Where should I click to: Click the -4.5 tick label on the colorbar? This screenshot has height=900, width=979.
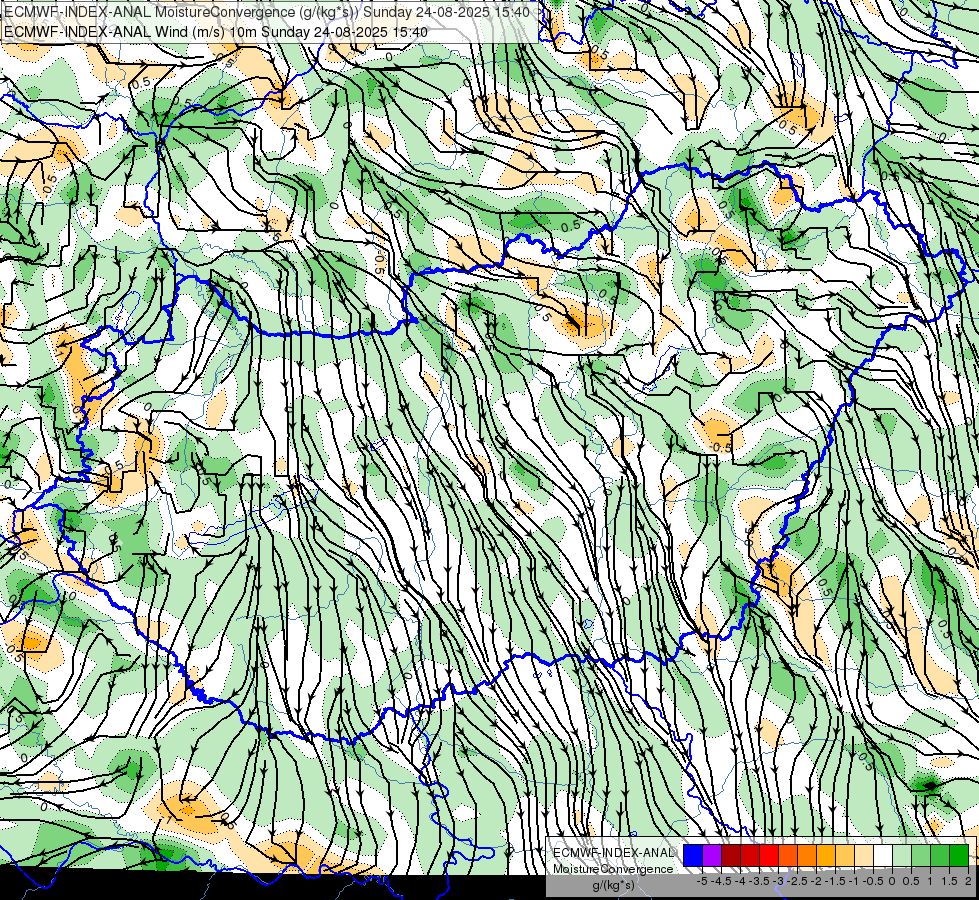click(721, 881)
